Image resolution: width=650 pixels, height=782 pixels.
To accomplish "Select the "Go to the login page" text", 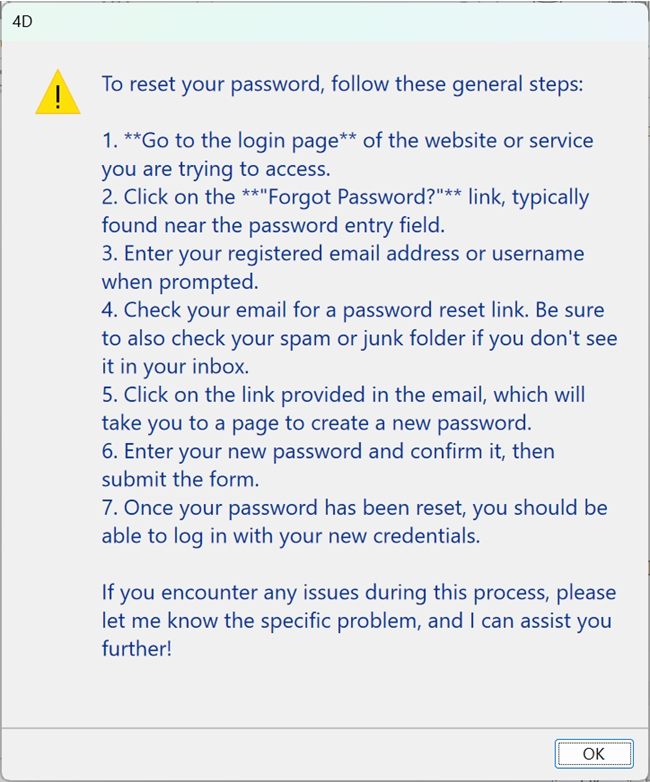I will [240, 140].
